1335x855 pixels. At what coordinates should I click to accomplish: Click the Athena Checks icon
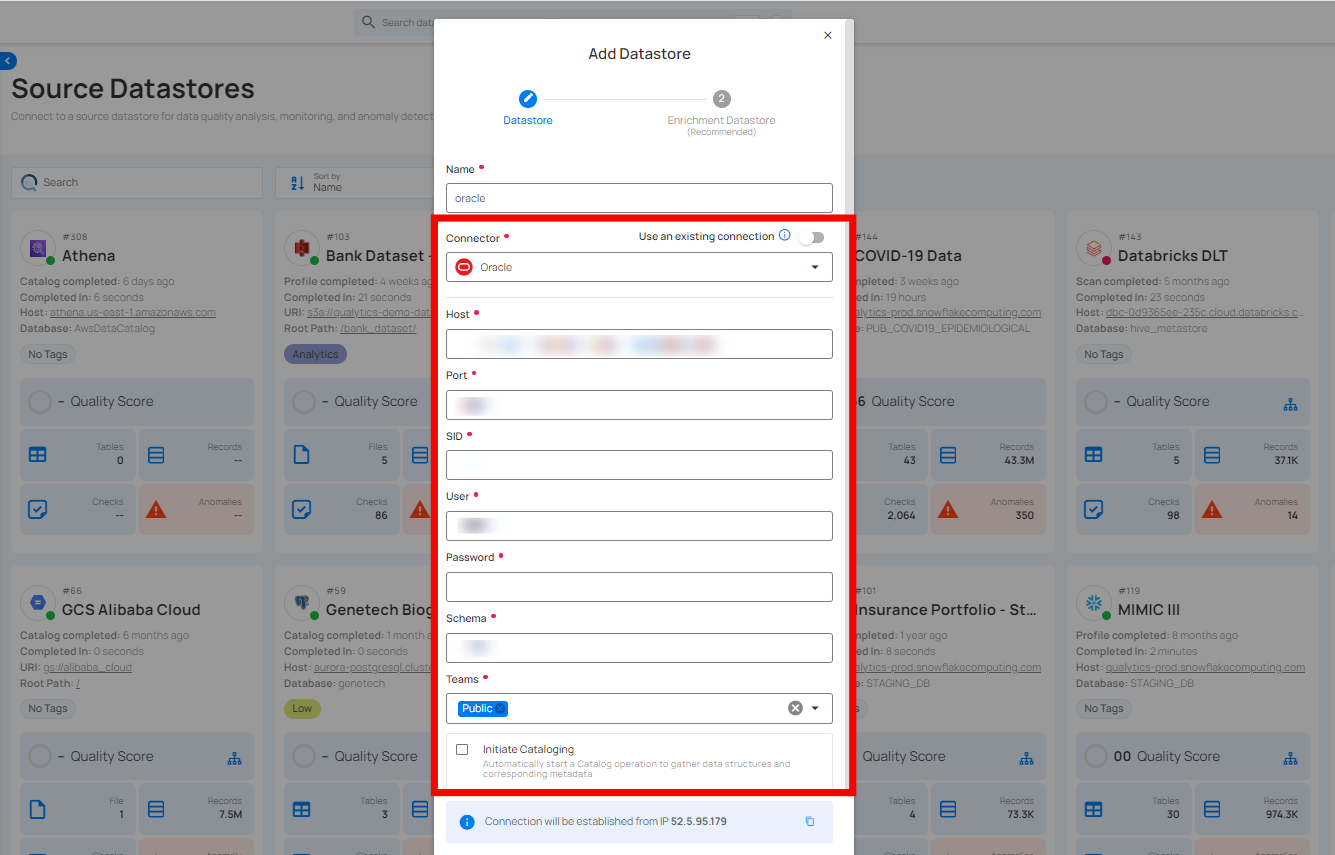pos(38,509)
